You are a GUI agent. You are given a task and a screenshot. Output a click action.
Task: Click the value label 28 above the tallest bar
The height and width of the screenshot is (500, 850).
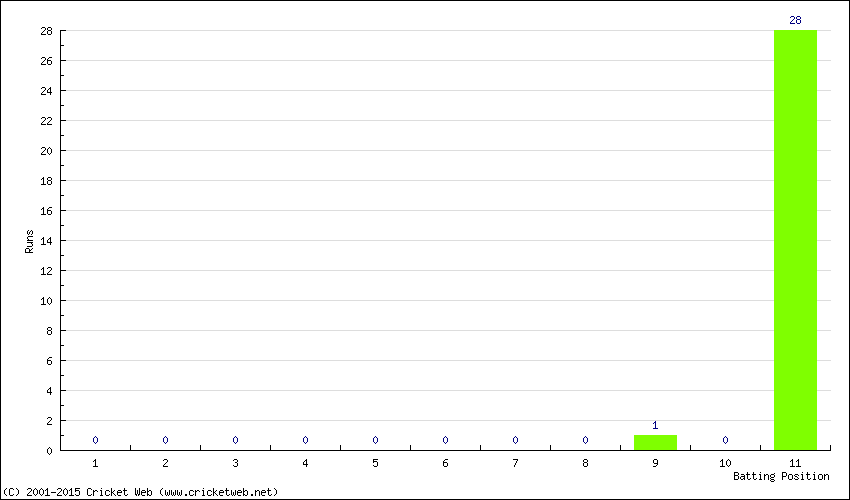pos(795,21)
